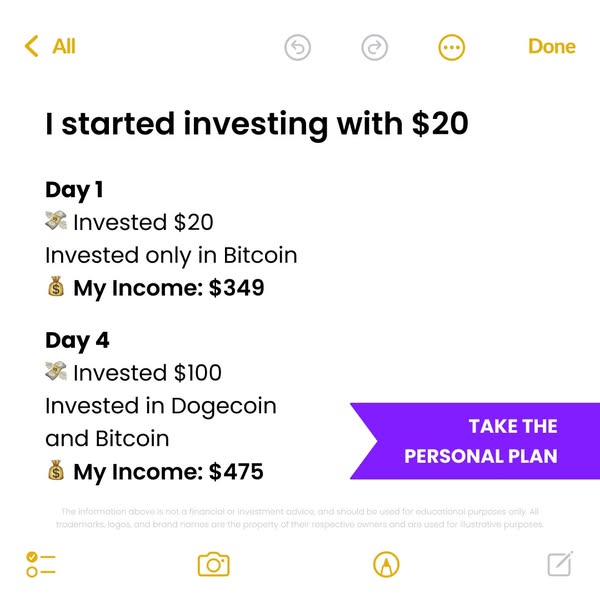Viewport: 600px width, 600px height.
Task: Tap the back chevron arrow
Action: pyautogui.click(x=31, y=47)
